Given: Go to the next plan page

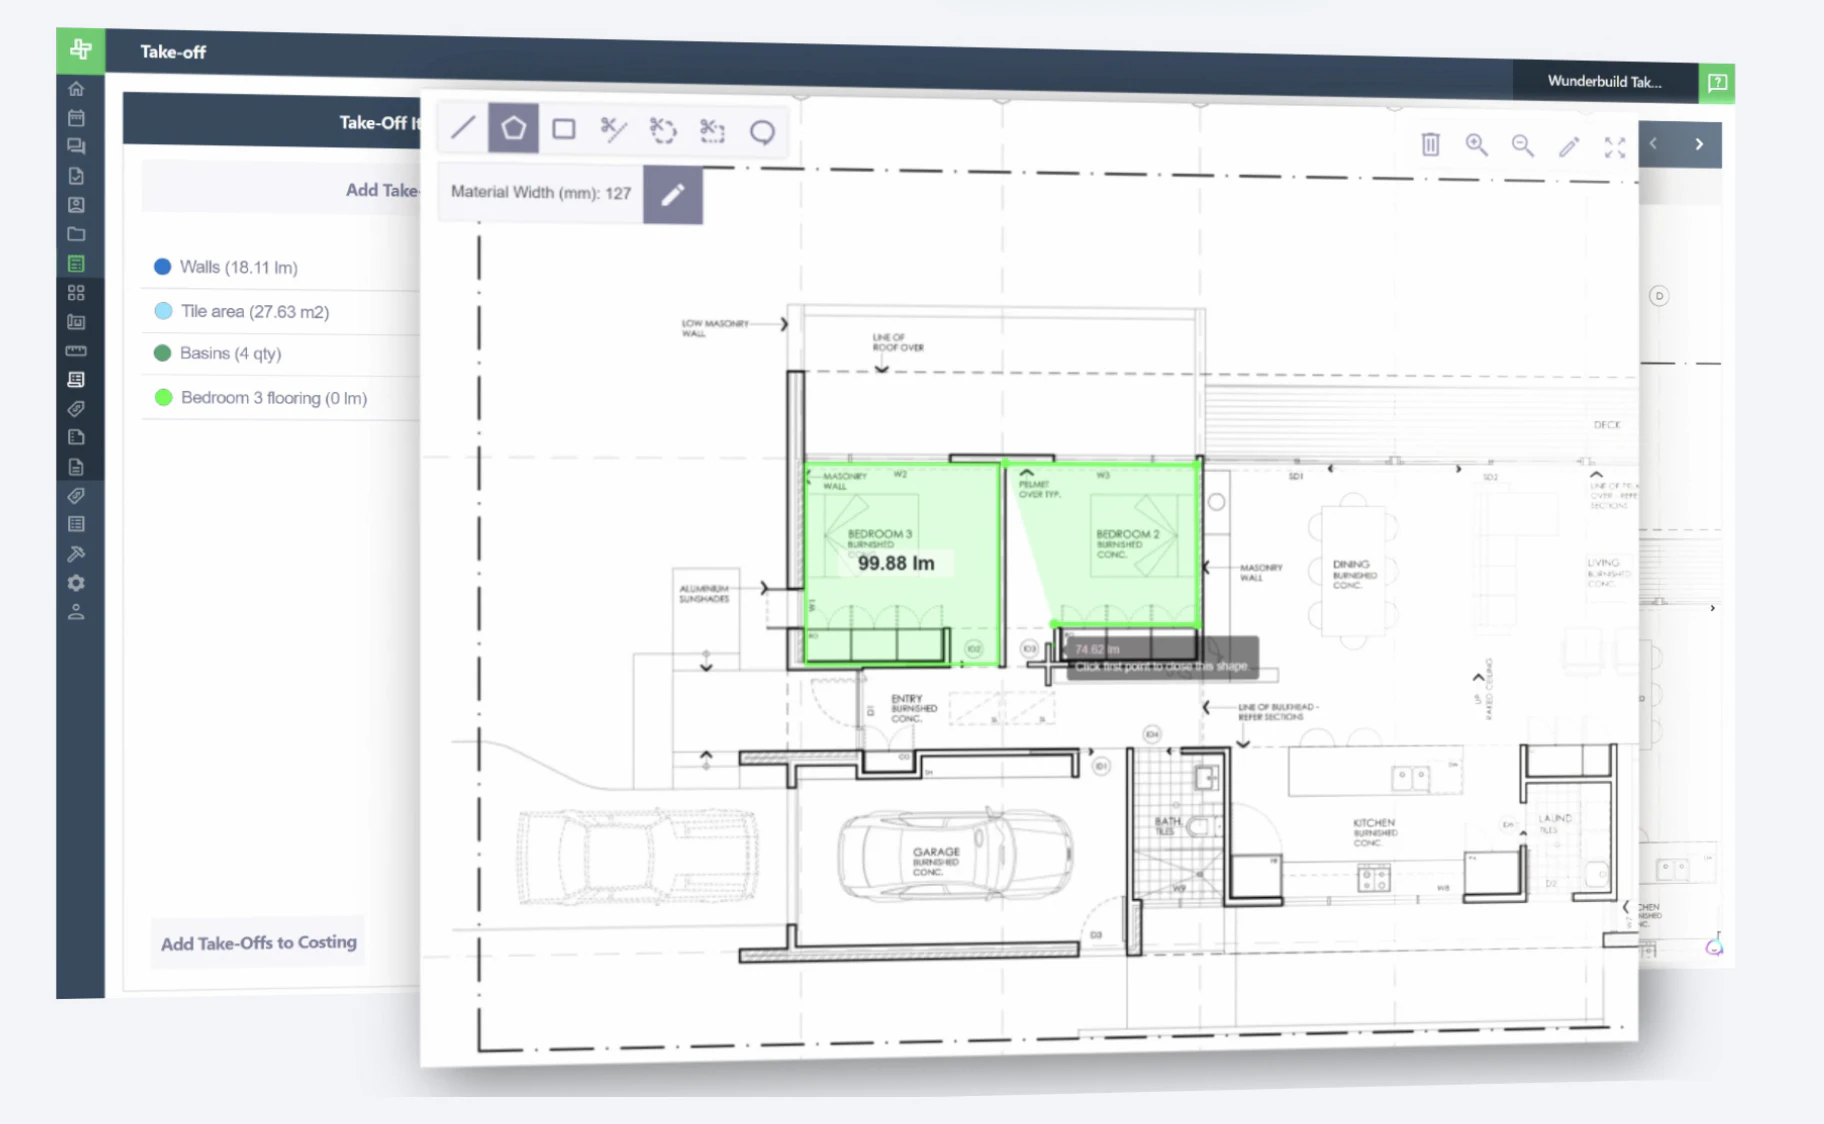Looking at the screenshot, I should pos(1698,144).
